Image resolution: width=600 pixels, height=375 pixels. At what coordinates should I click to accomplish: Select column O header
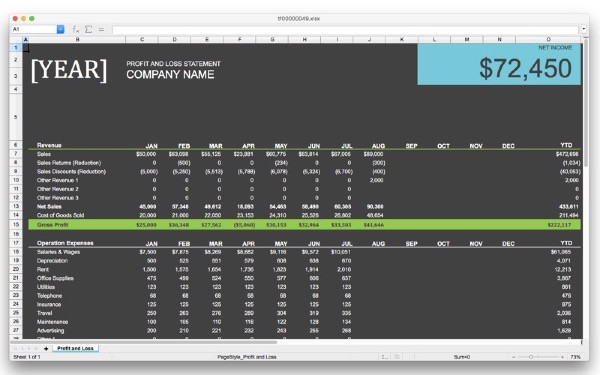[x=548, y=39]
